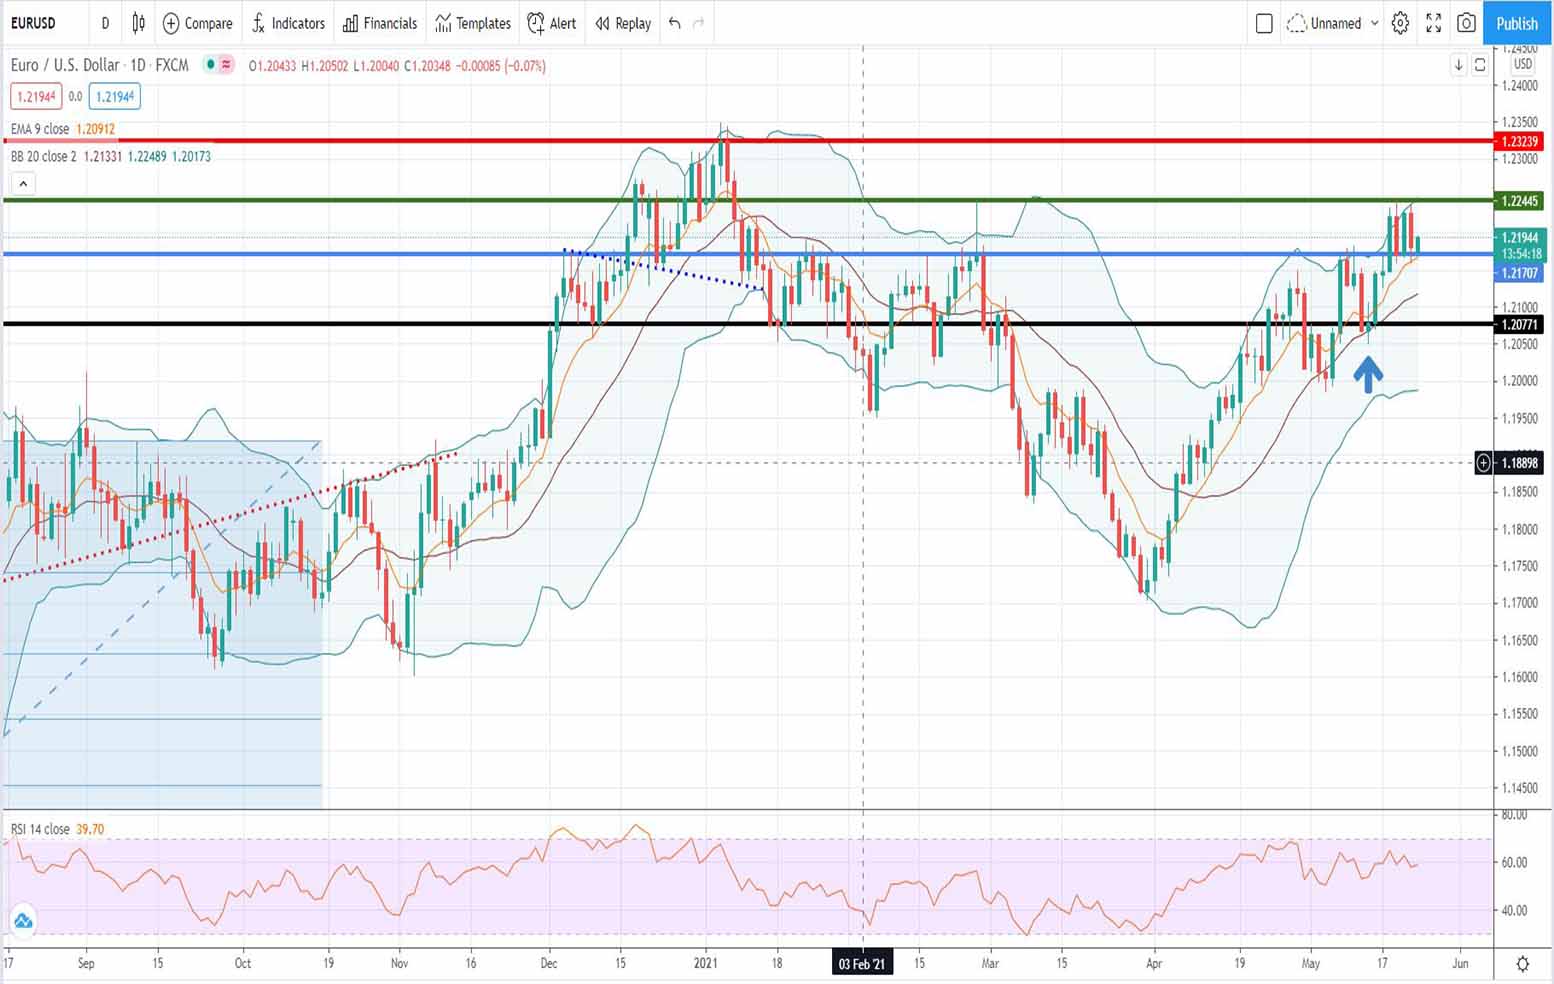The image size is (1554, 984).
Task: Enter fullscreen chart mode
Action: tap(1433, 23)
